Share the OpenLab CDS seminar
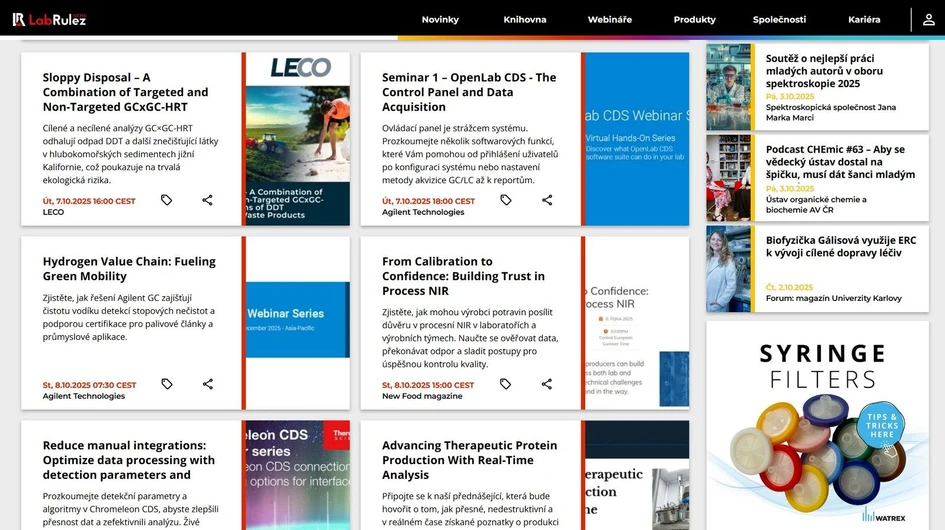945x530 pixels. point(547,200)
